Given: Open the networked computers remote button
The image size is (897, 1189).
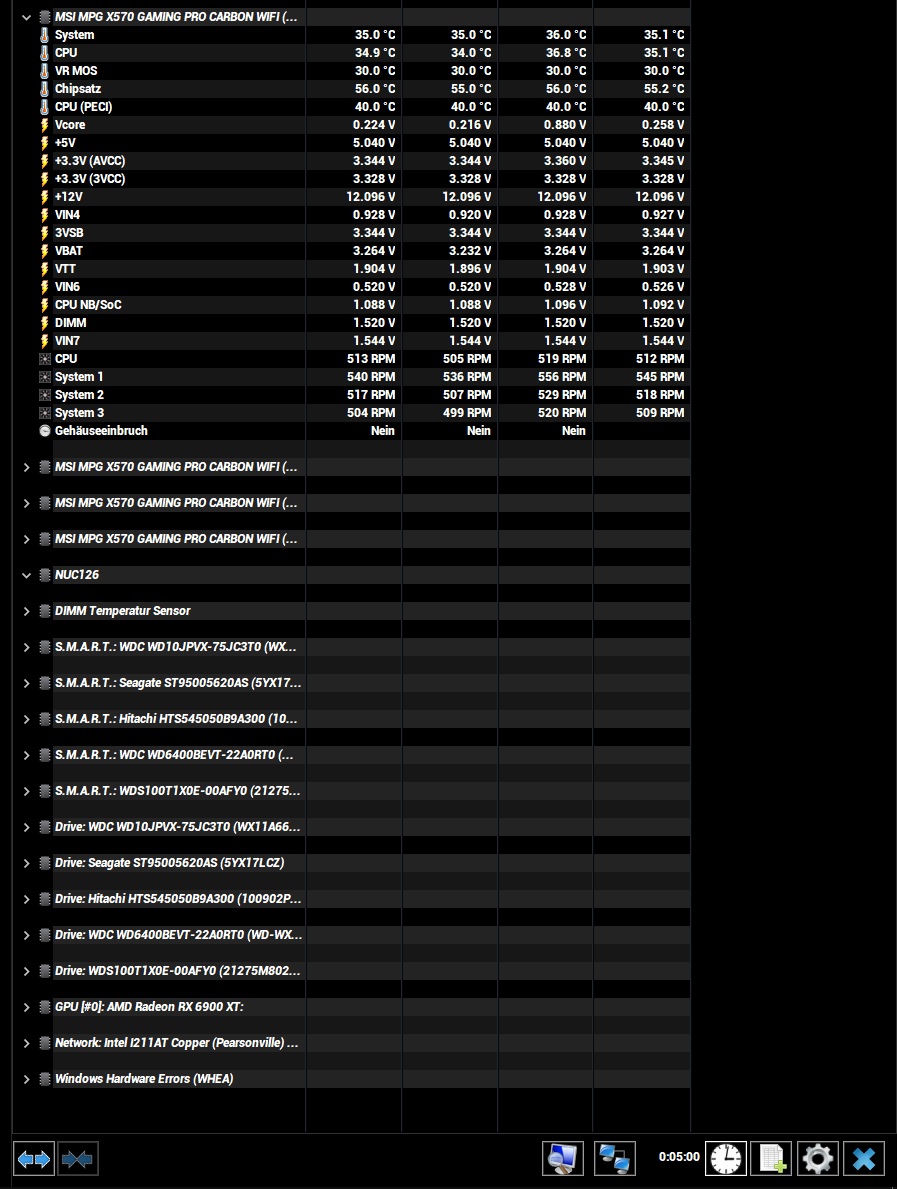Looking at the screenshot, I should click(614, 1159).
